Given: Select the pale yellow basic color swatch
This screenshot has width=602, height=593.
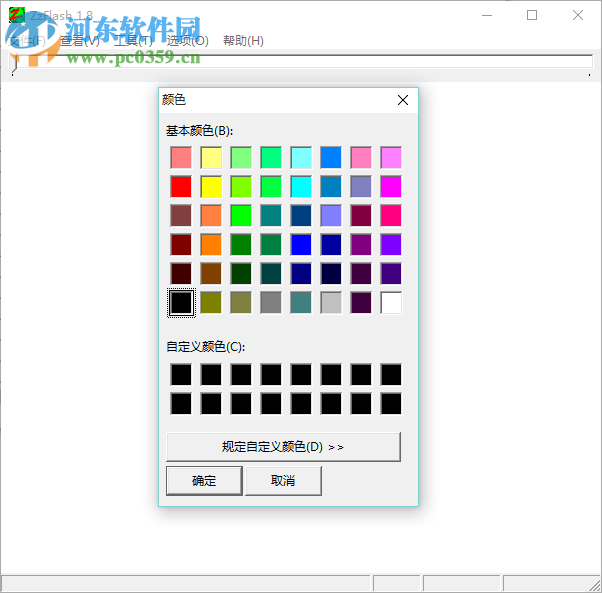Looking at the screenshot, I should (x=211, y=157).
